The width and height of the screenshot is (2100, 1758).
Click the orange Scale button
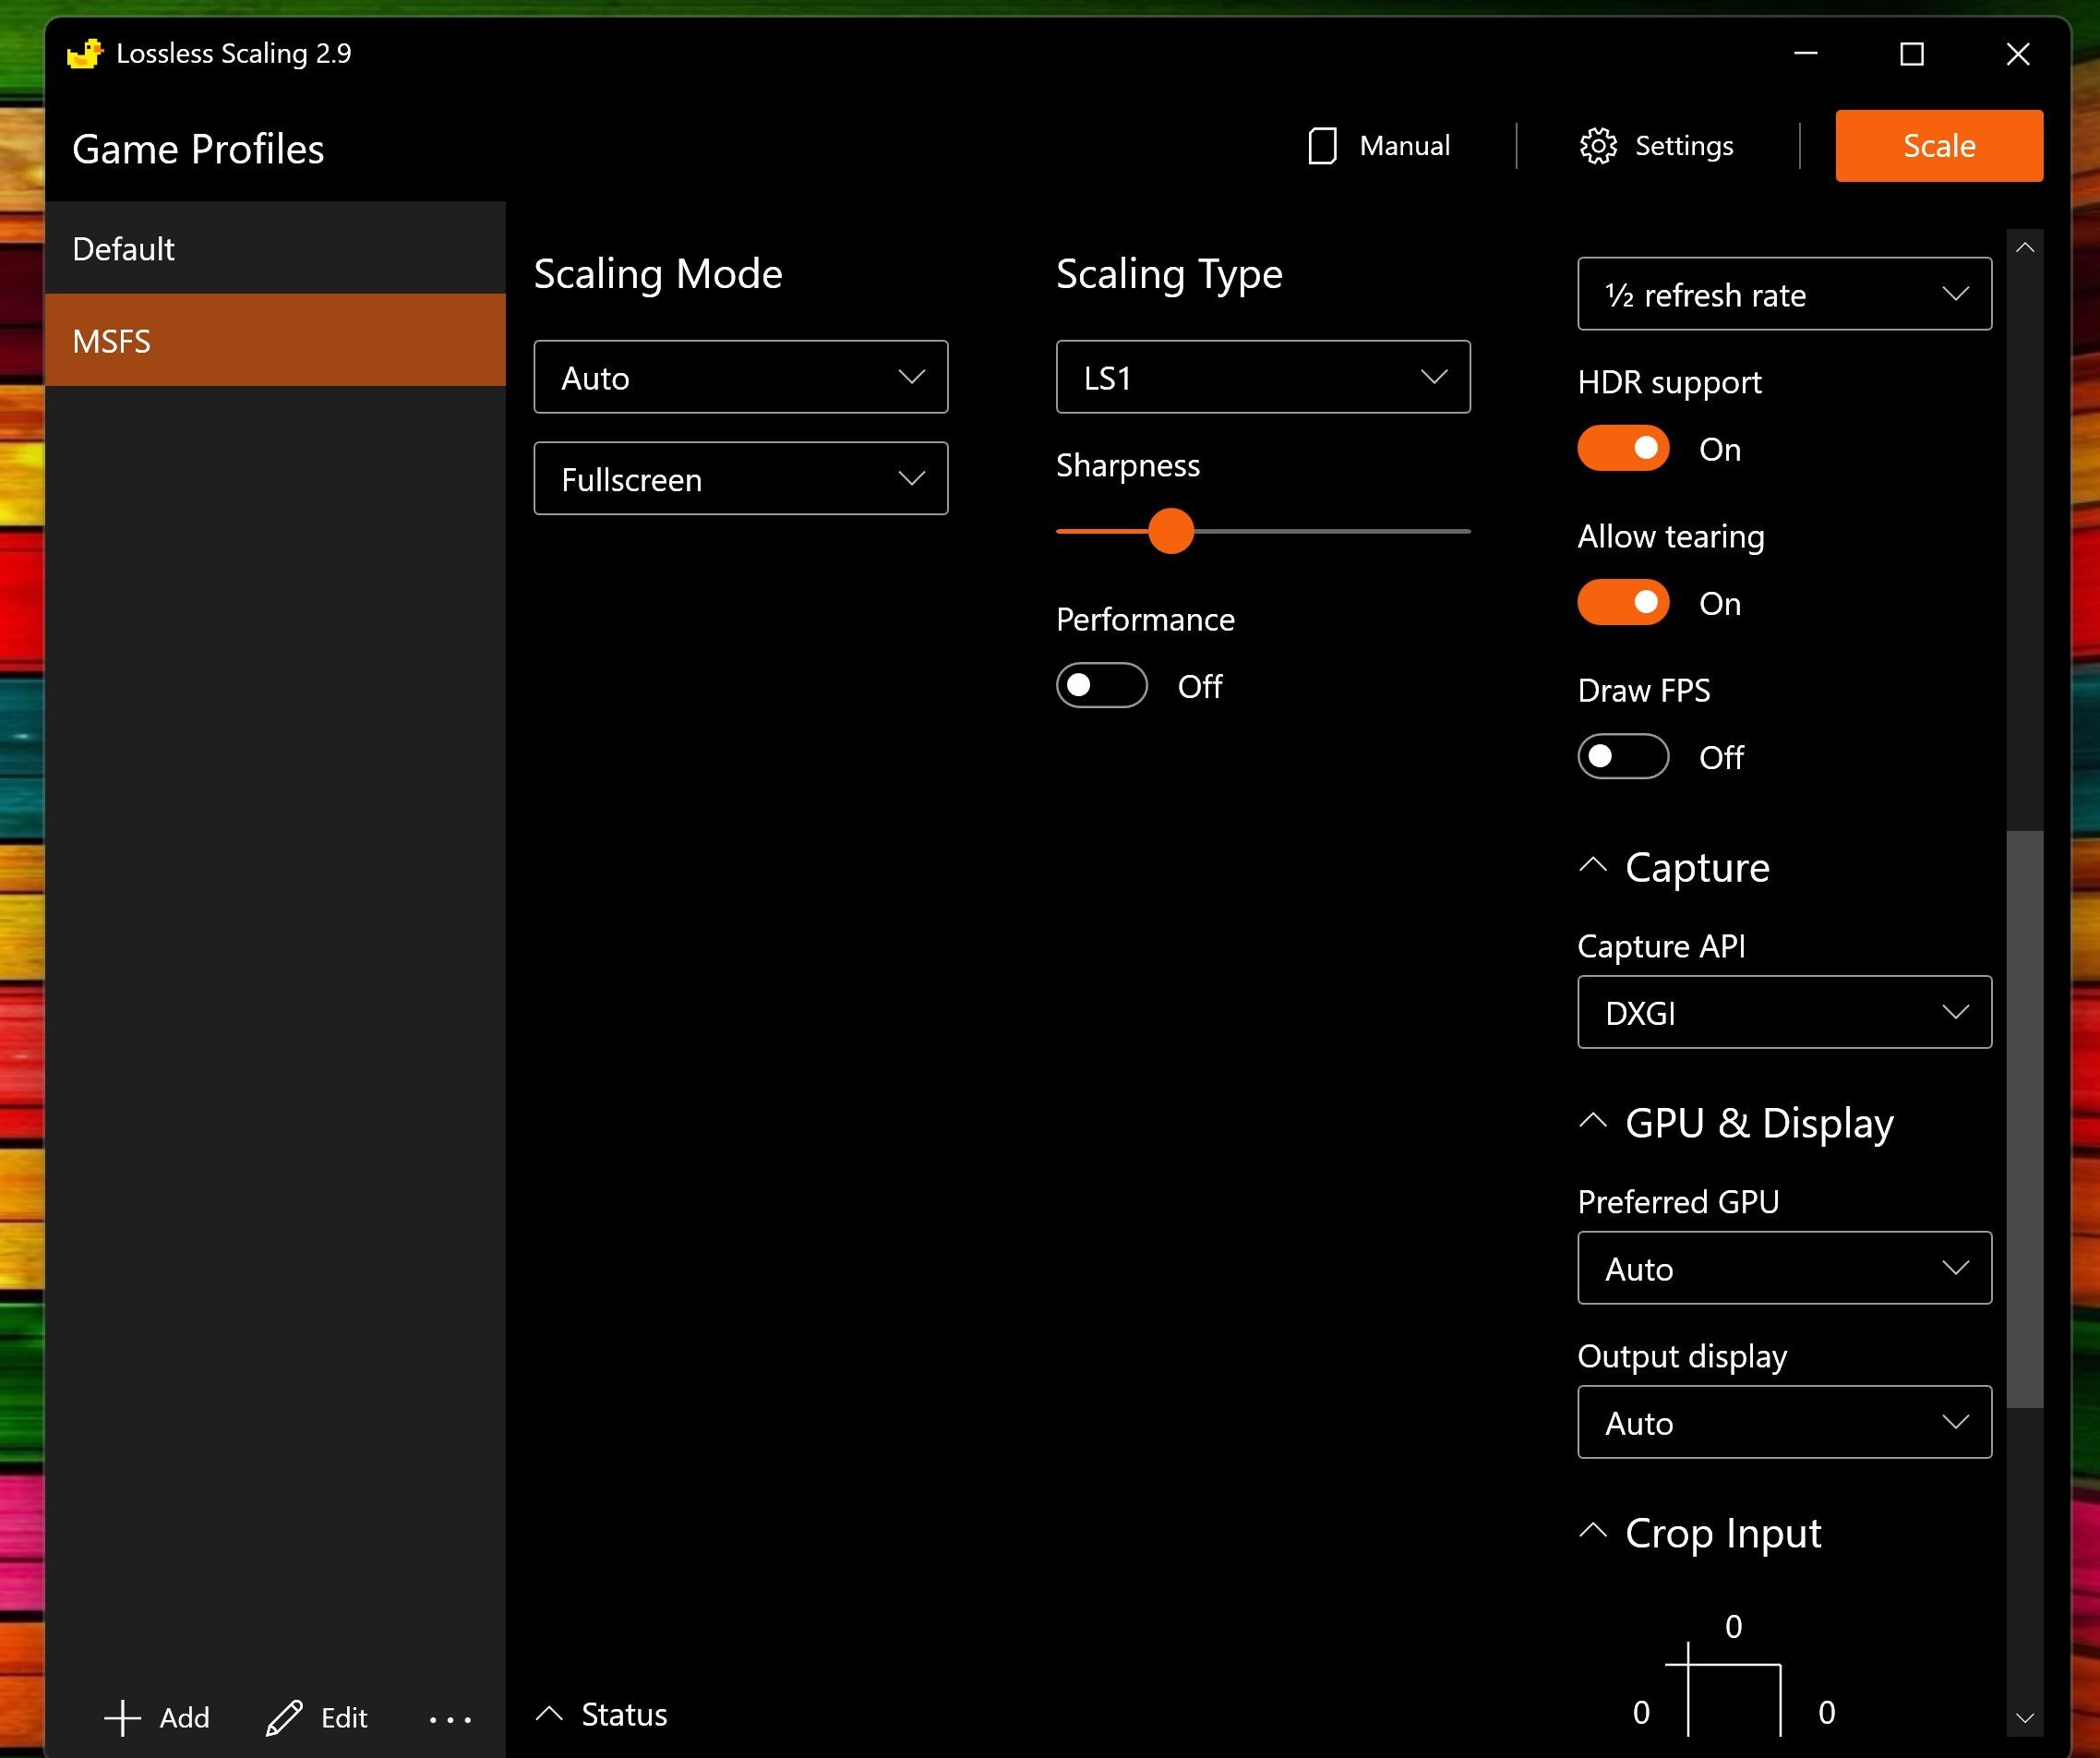1939,146
